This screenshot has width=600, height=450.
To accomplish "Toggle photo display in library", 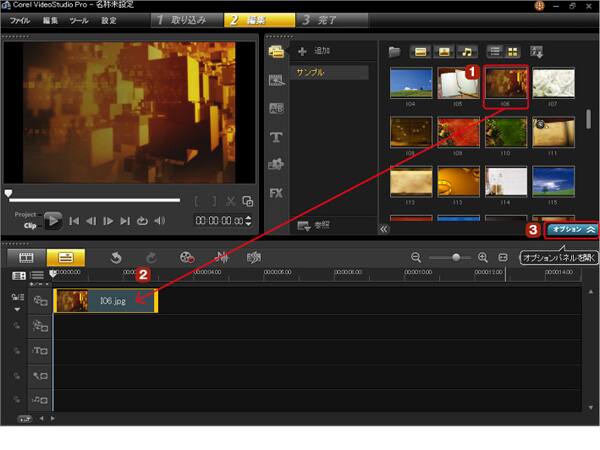I will [x=444, y=51].
